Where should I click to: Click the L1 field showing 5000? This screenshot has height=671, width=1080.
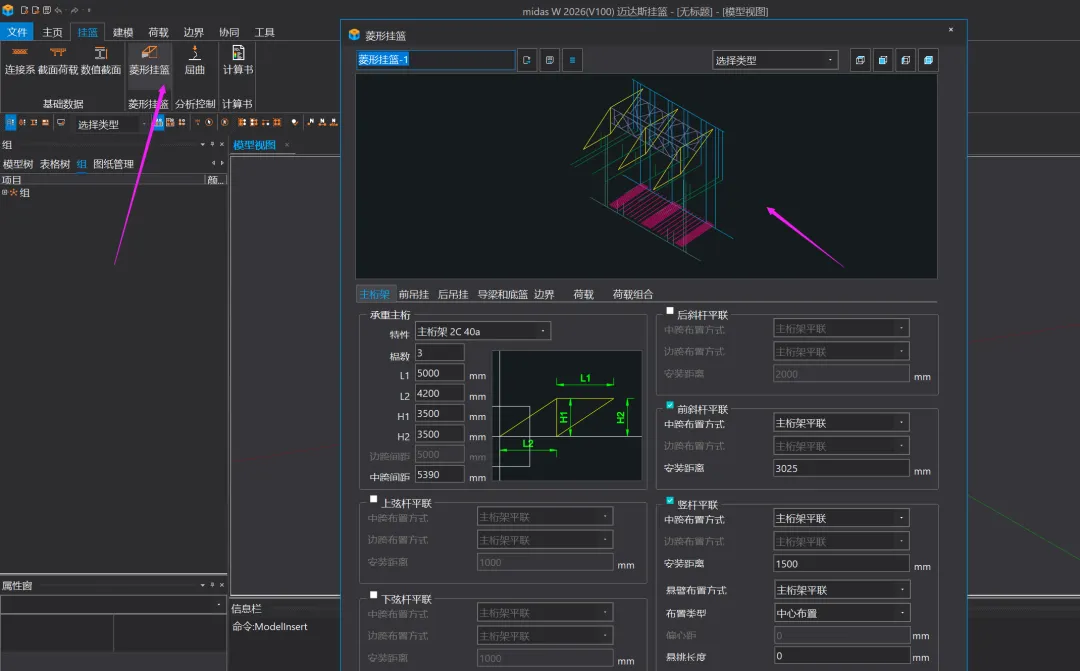point(439,373)
